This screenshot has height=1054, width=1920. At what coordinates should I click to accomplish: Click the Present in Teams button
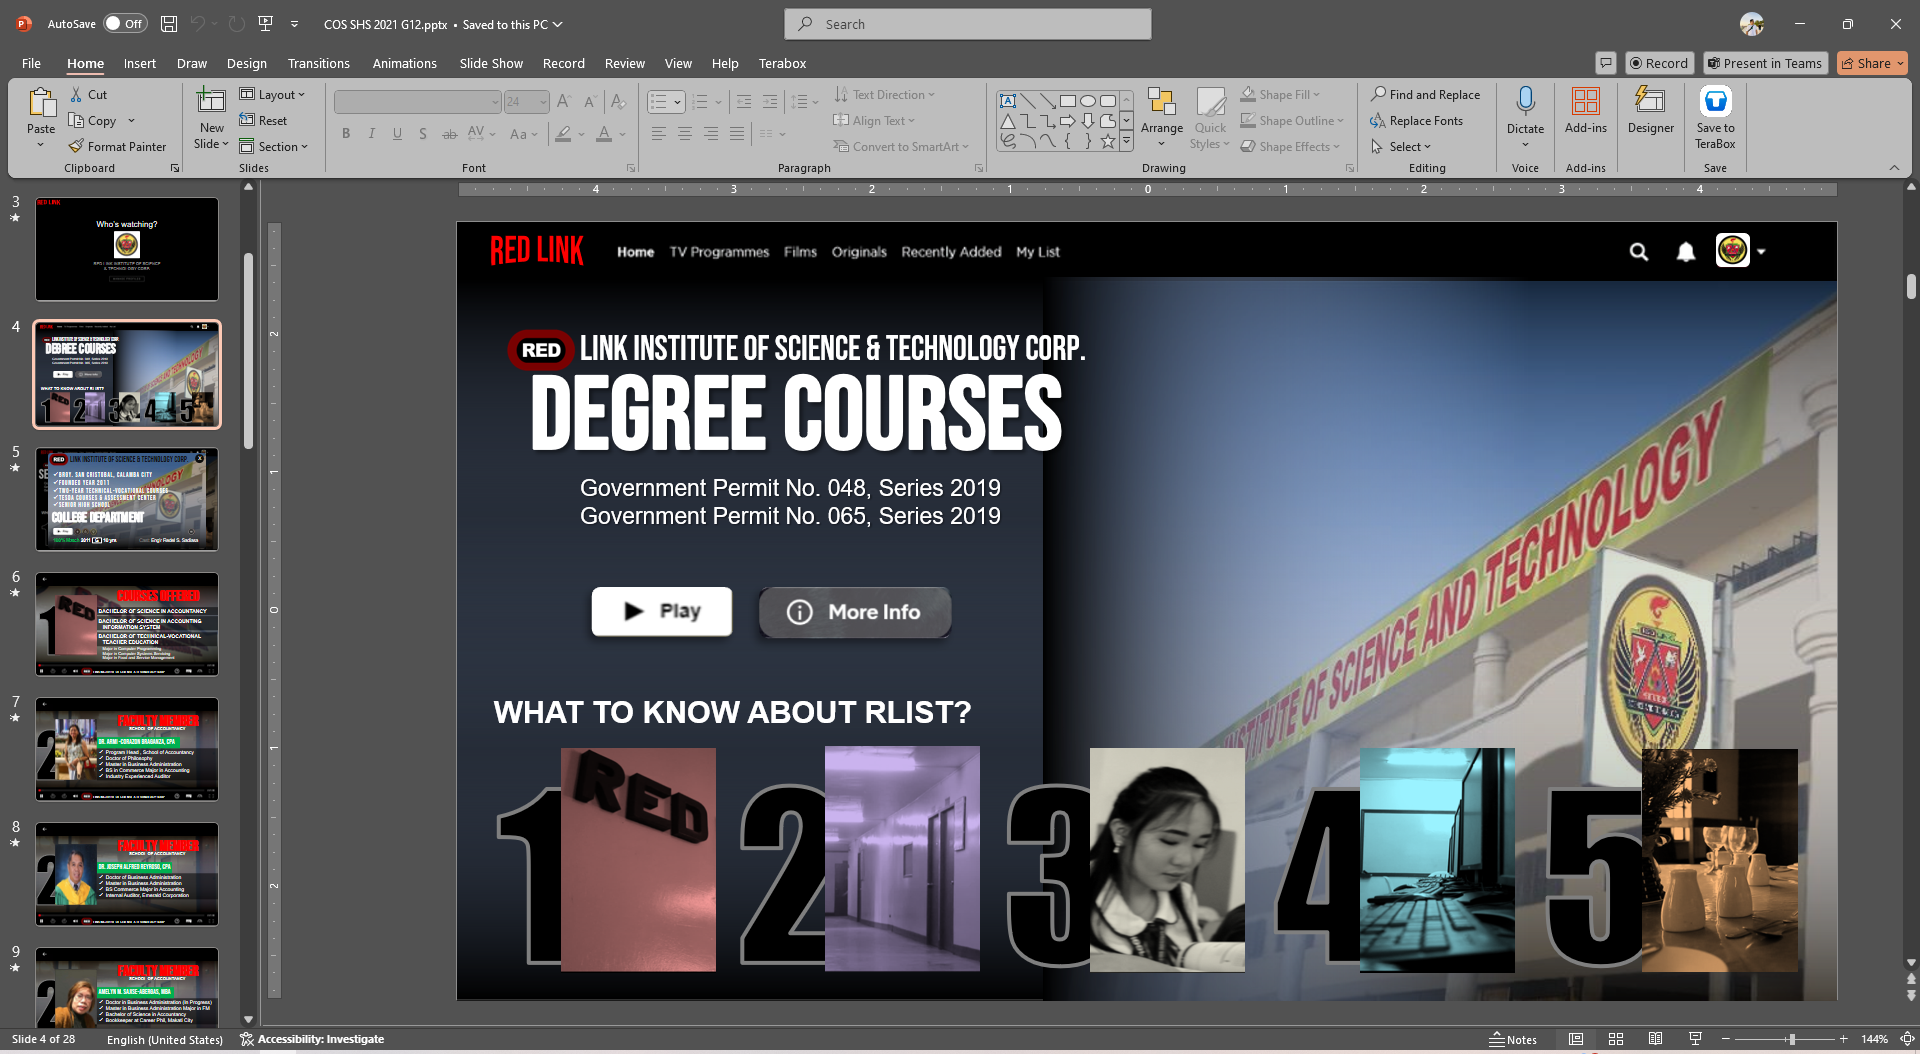1765,63
